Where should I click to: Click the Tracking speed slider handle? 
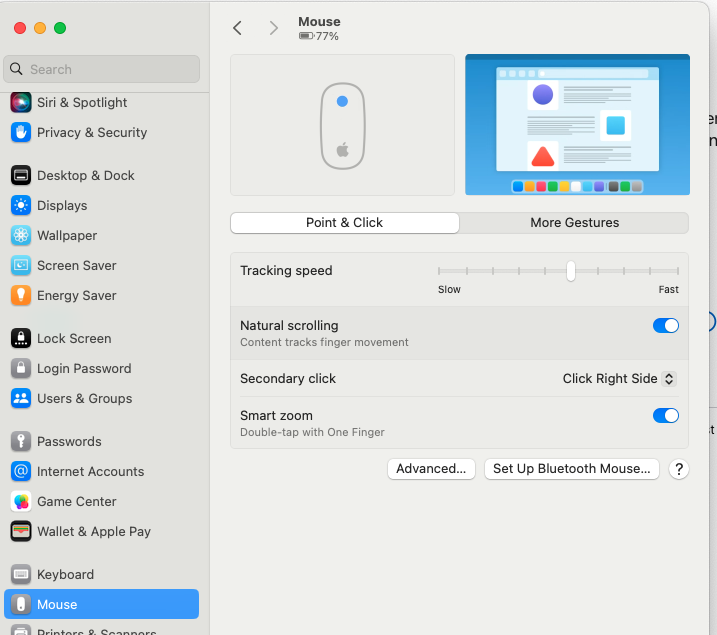click(571, 271)
